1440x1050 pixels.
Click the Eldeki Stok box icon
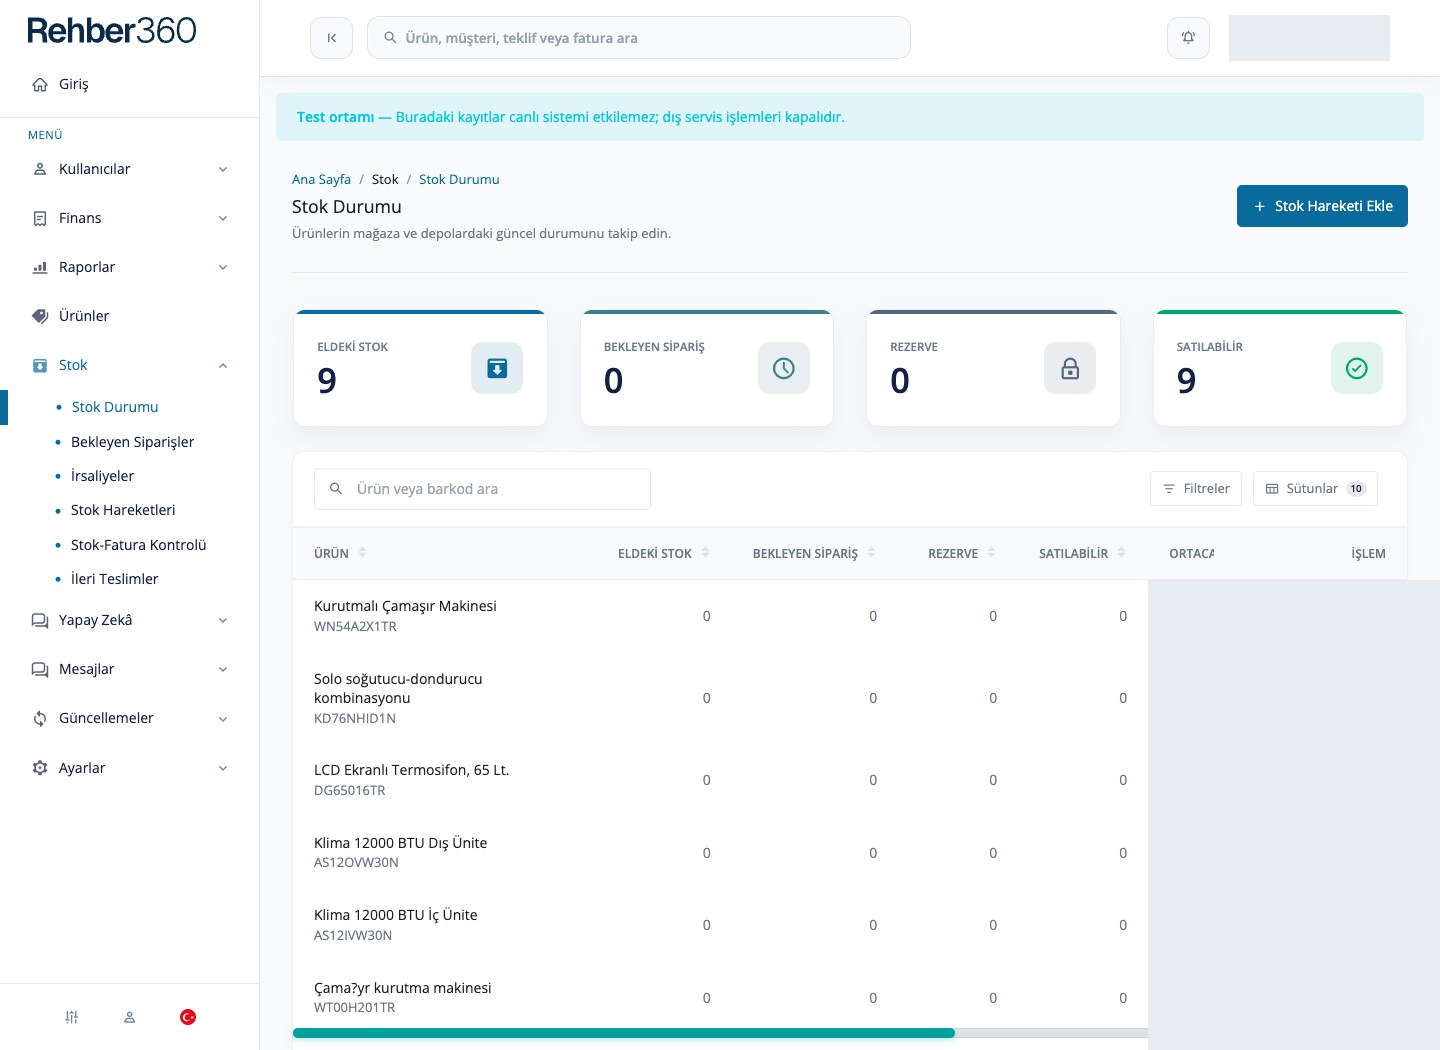tap(497, 368)
